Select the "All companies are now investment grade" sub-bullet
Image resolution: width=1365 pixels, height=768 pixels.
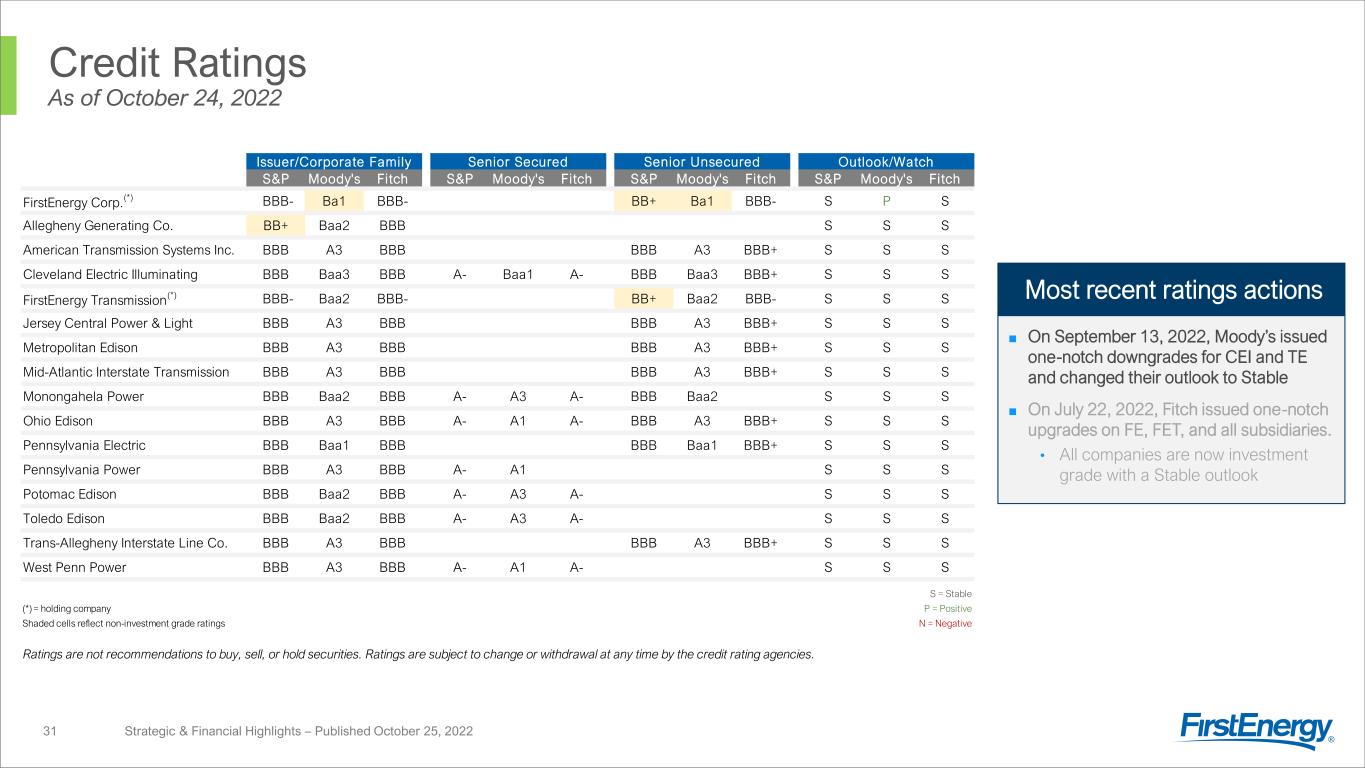coord(1183,465)
